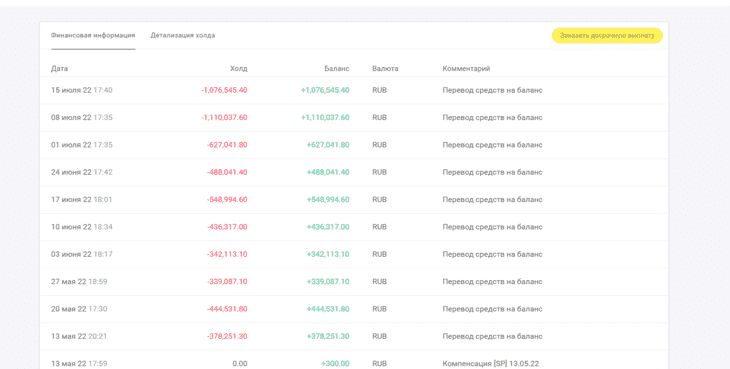Click hold value -378,251.30
This screenshot has width=730, height=369.
click(227, 336)
